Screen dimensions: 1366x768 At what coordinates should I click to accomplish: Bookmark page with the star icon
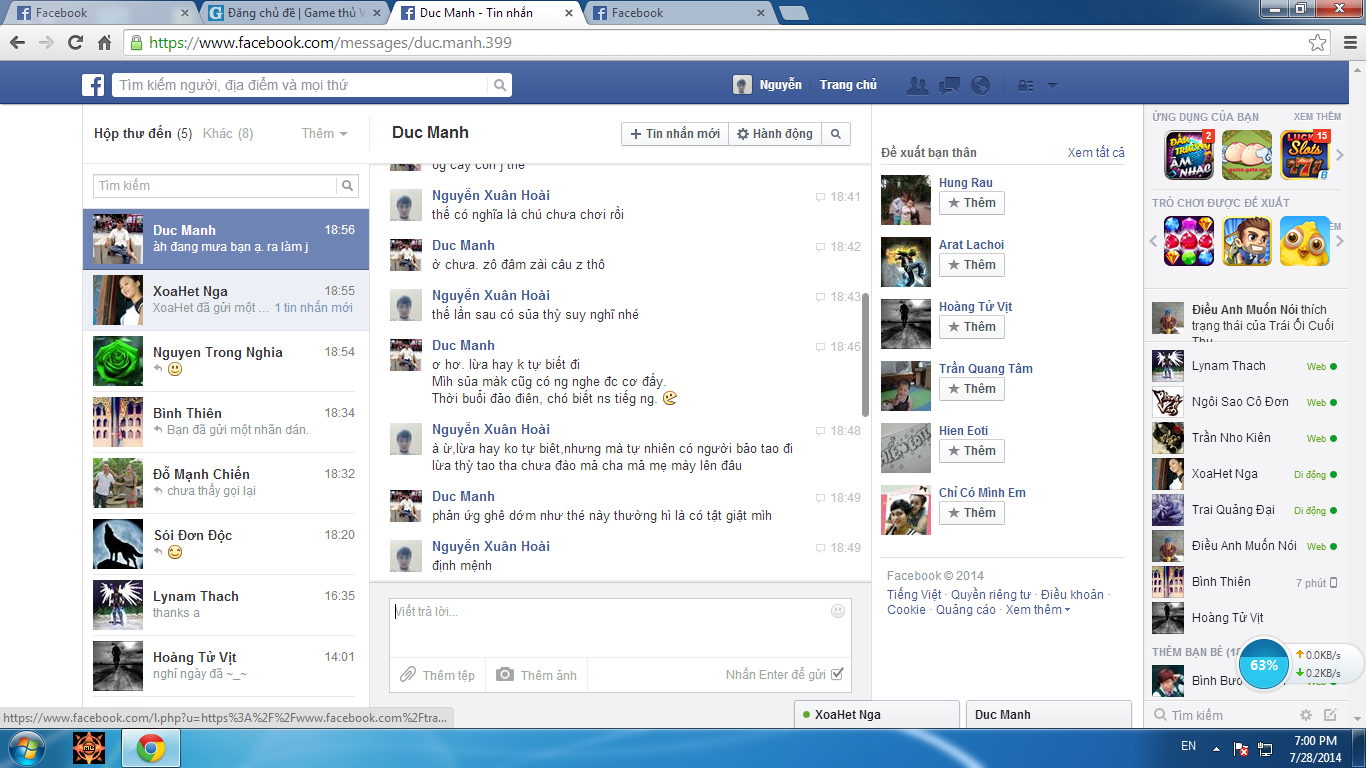point(1318,43)
